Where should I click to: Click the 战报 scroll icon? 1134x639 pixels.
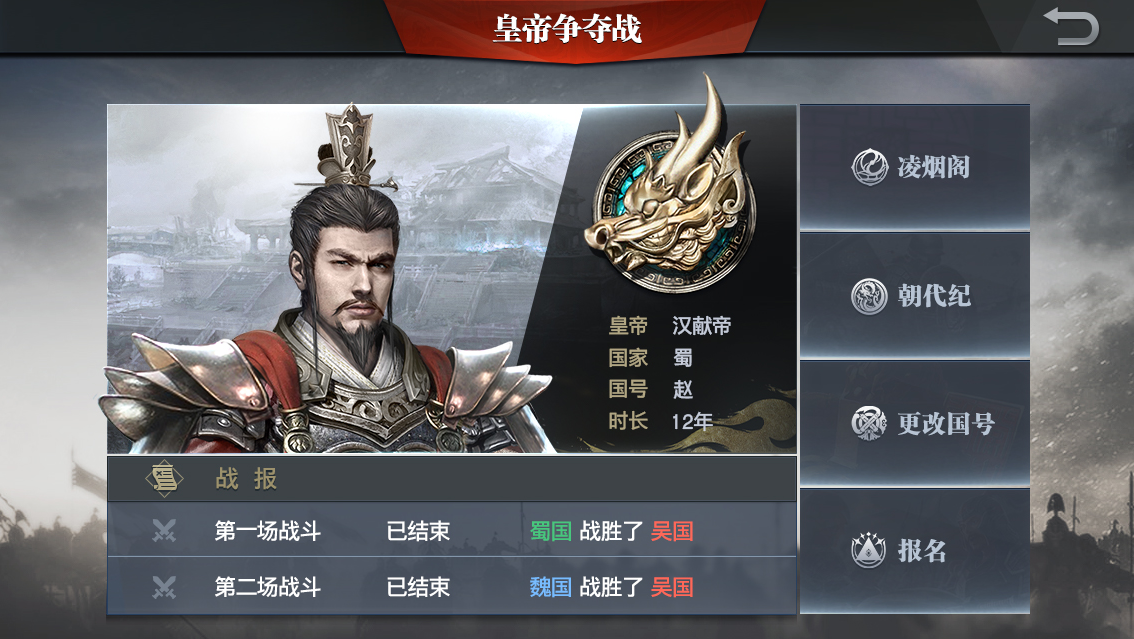click(x=164, y=479)
